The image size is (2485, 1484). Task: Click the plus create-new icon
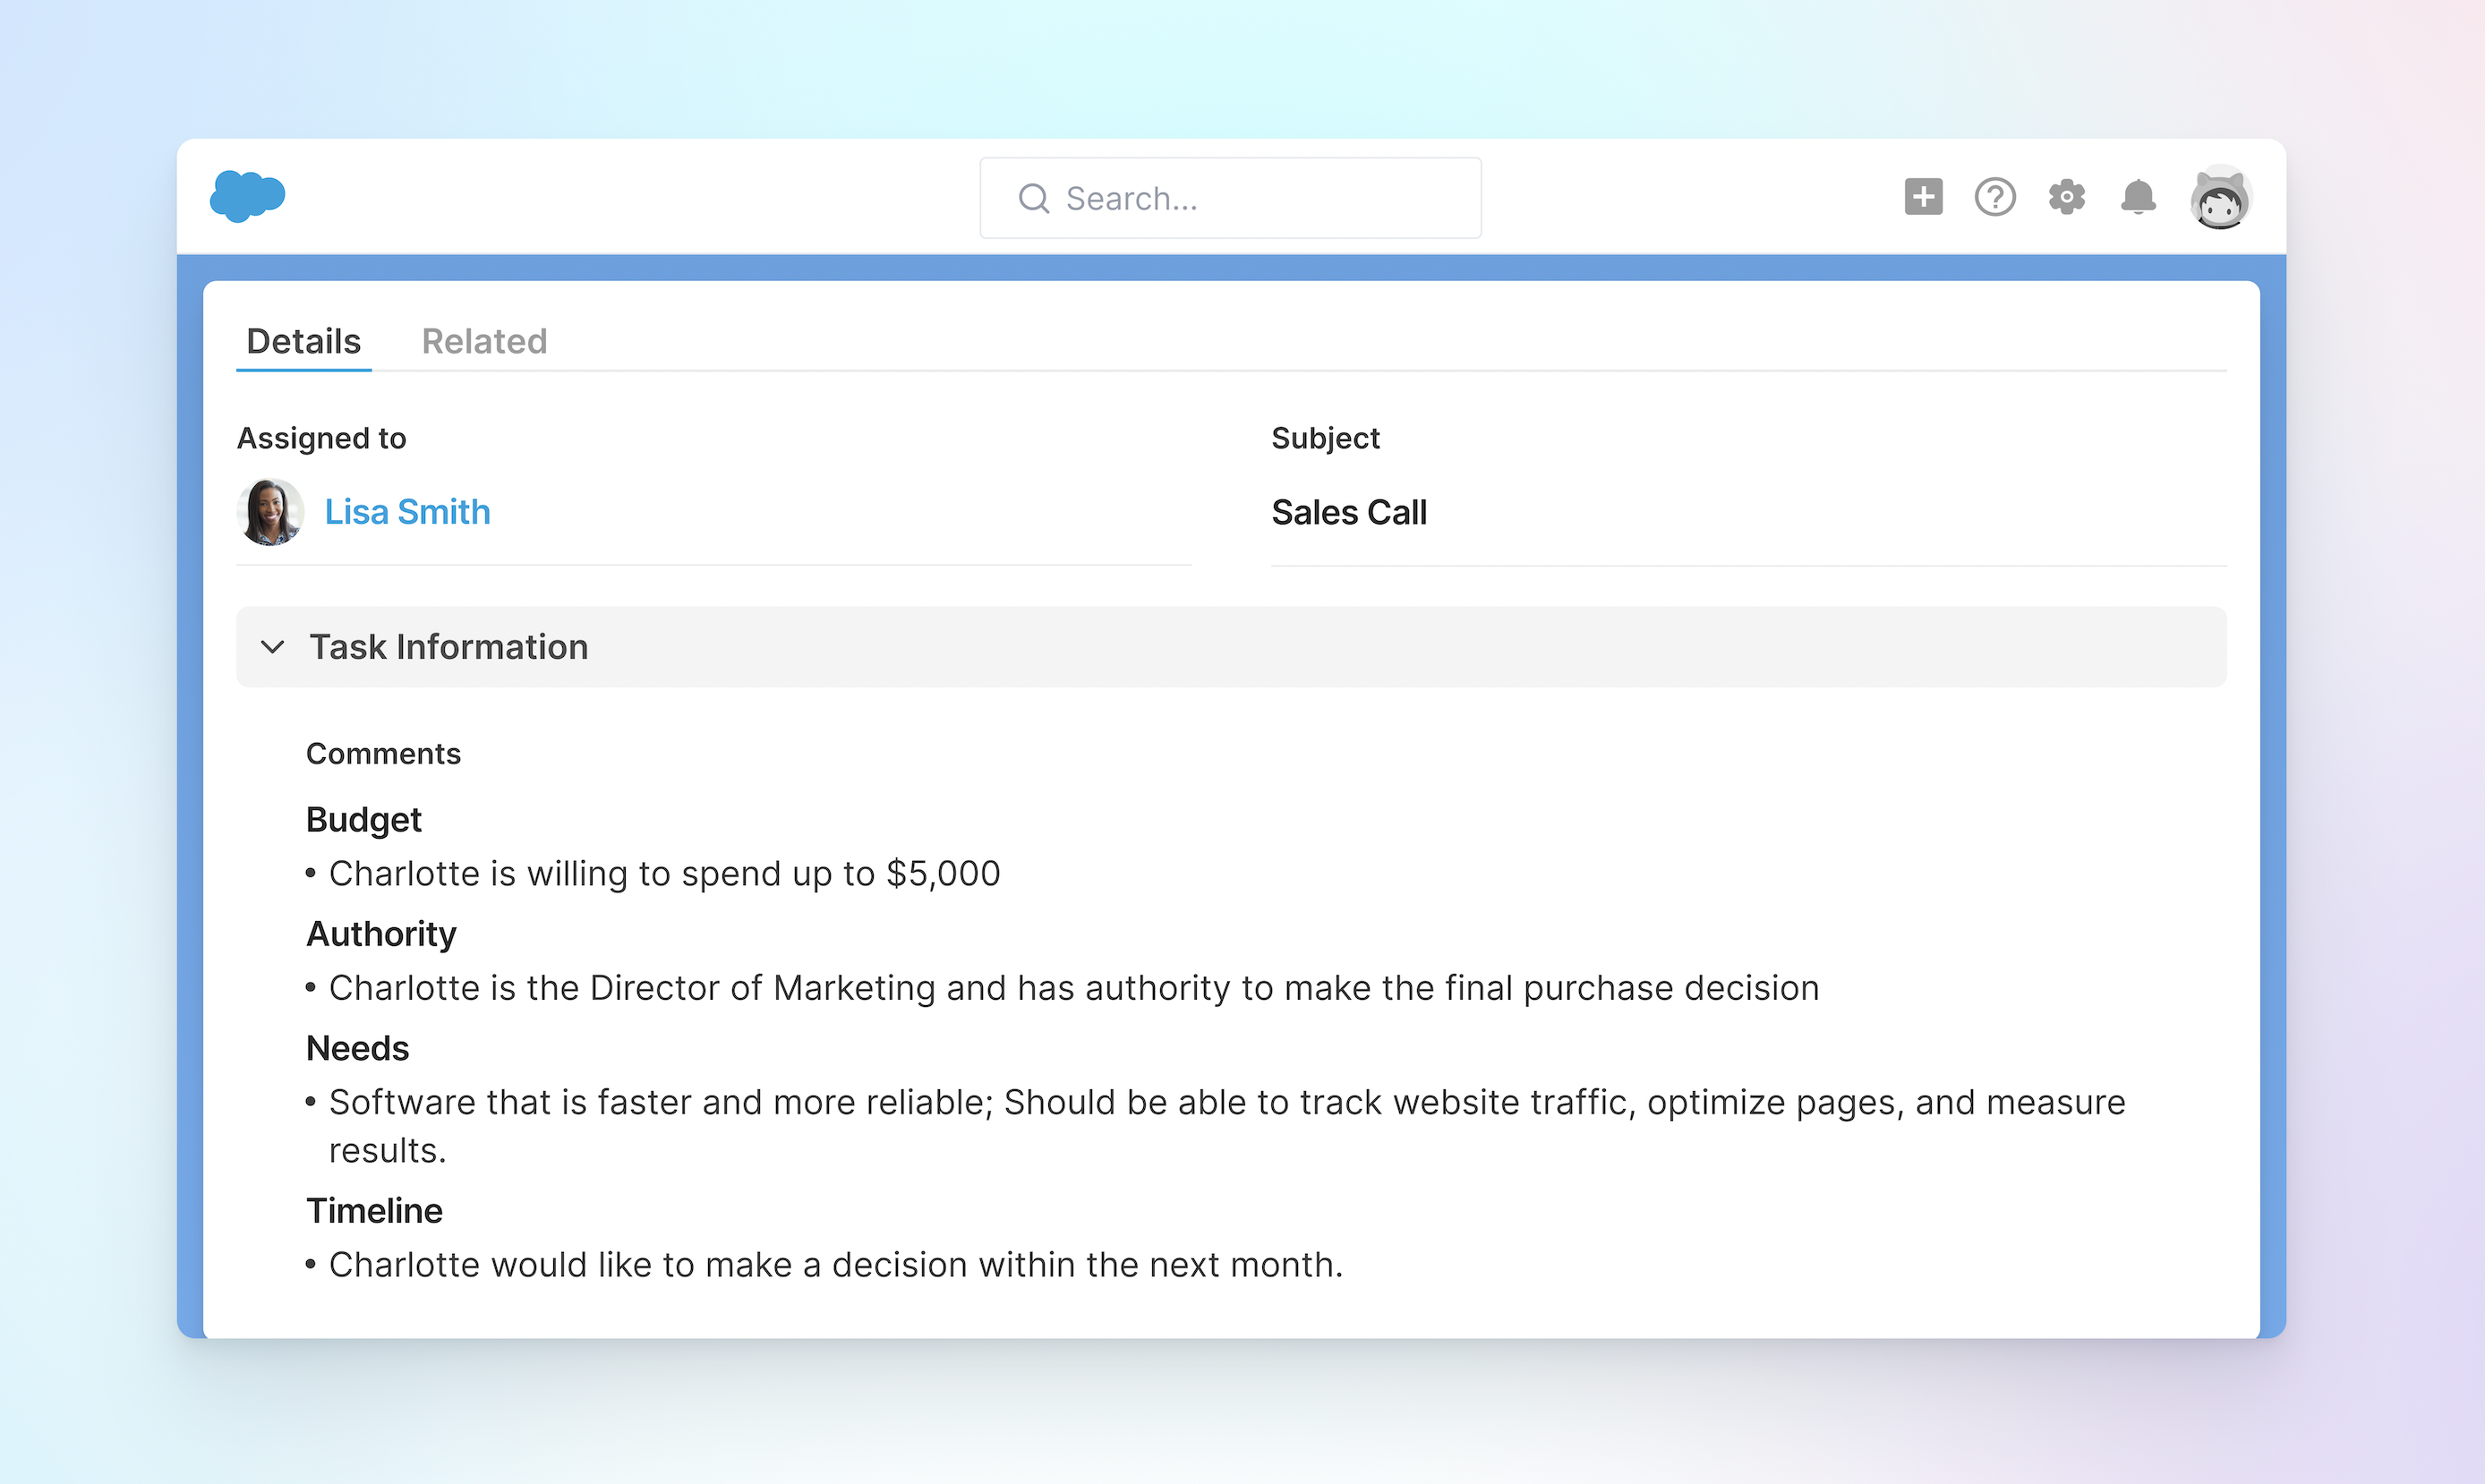pos(1922,197)
